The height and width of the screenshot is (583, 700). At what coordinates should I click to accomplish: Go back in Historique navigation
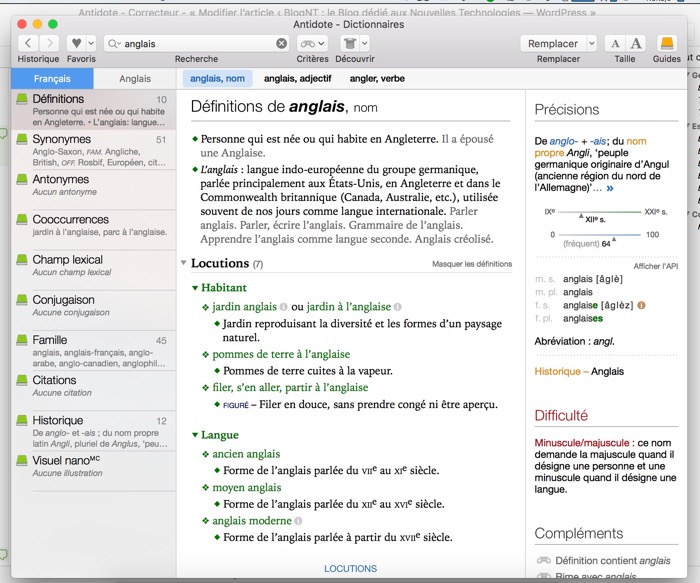tap(27, 43)
